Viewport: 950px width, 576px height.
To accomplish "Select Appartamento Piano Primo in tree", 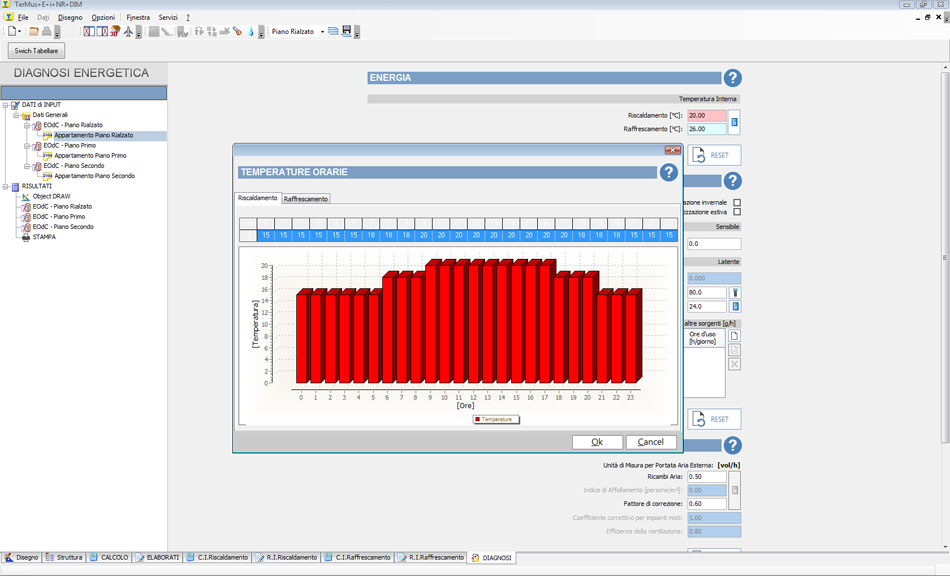I will coord(90,156).
